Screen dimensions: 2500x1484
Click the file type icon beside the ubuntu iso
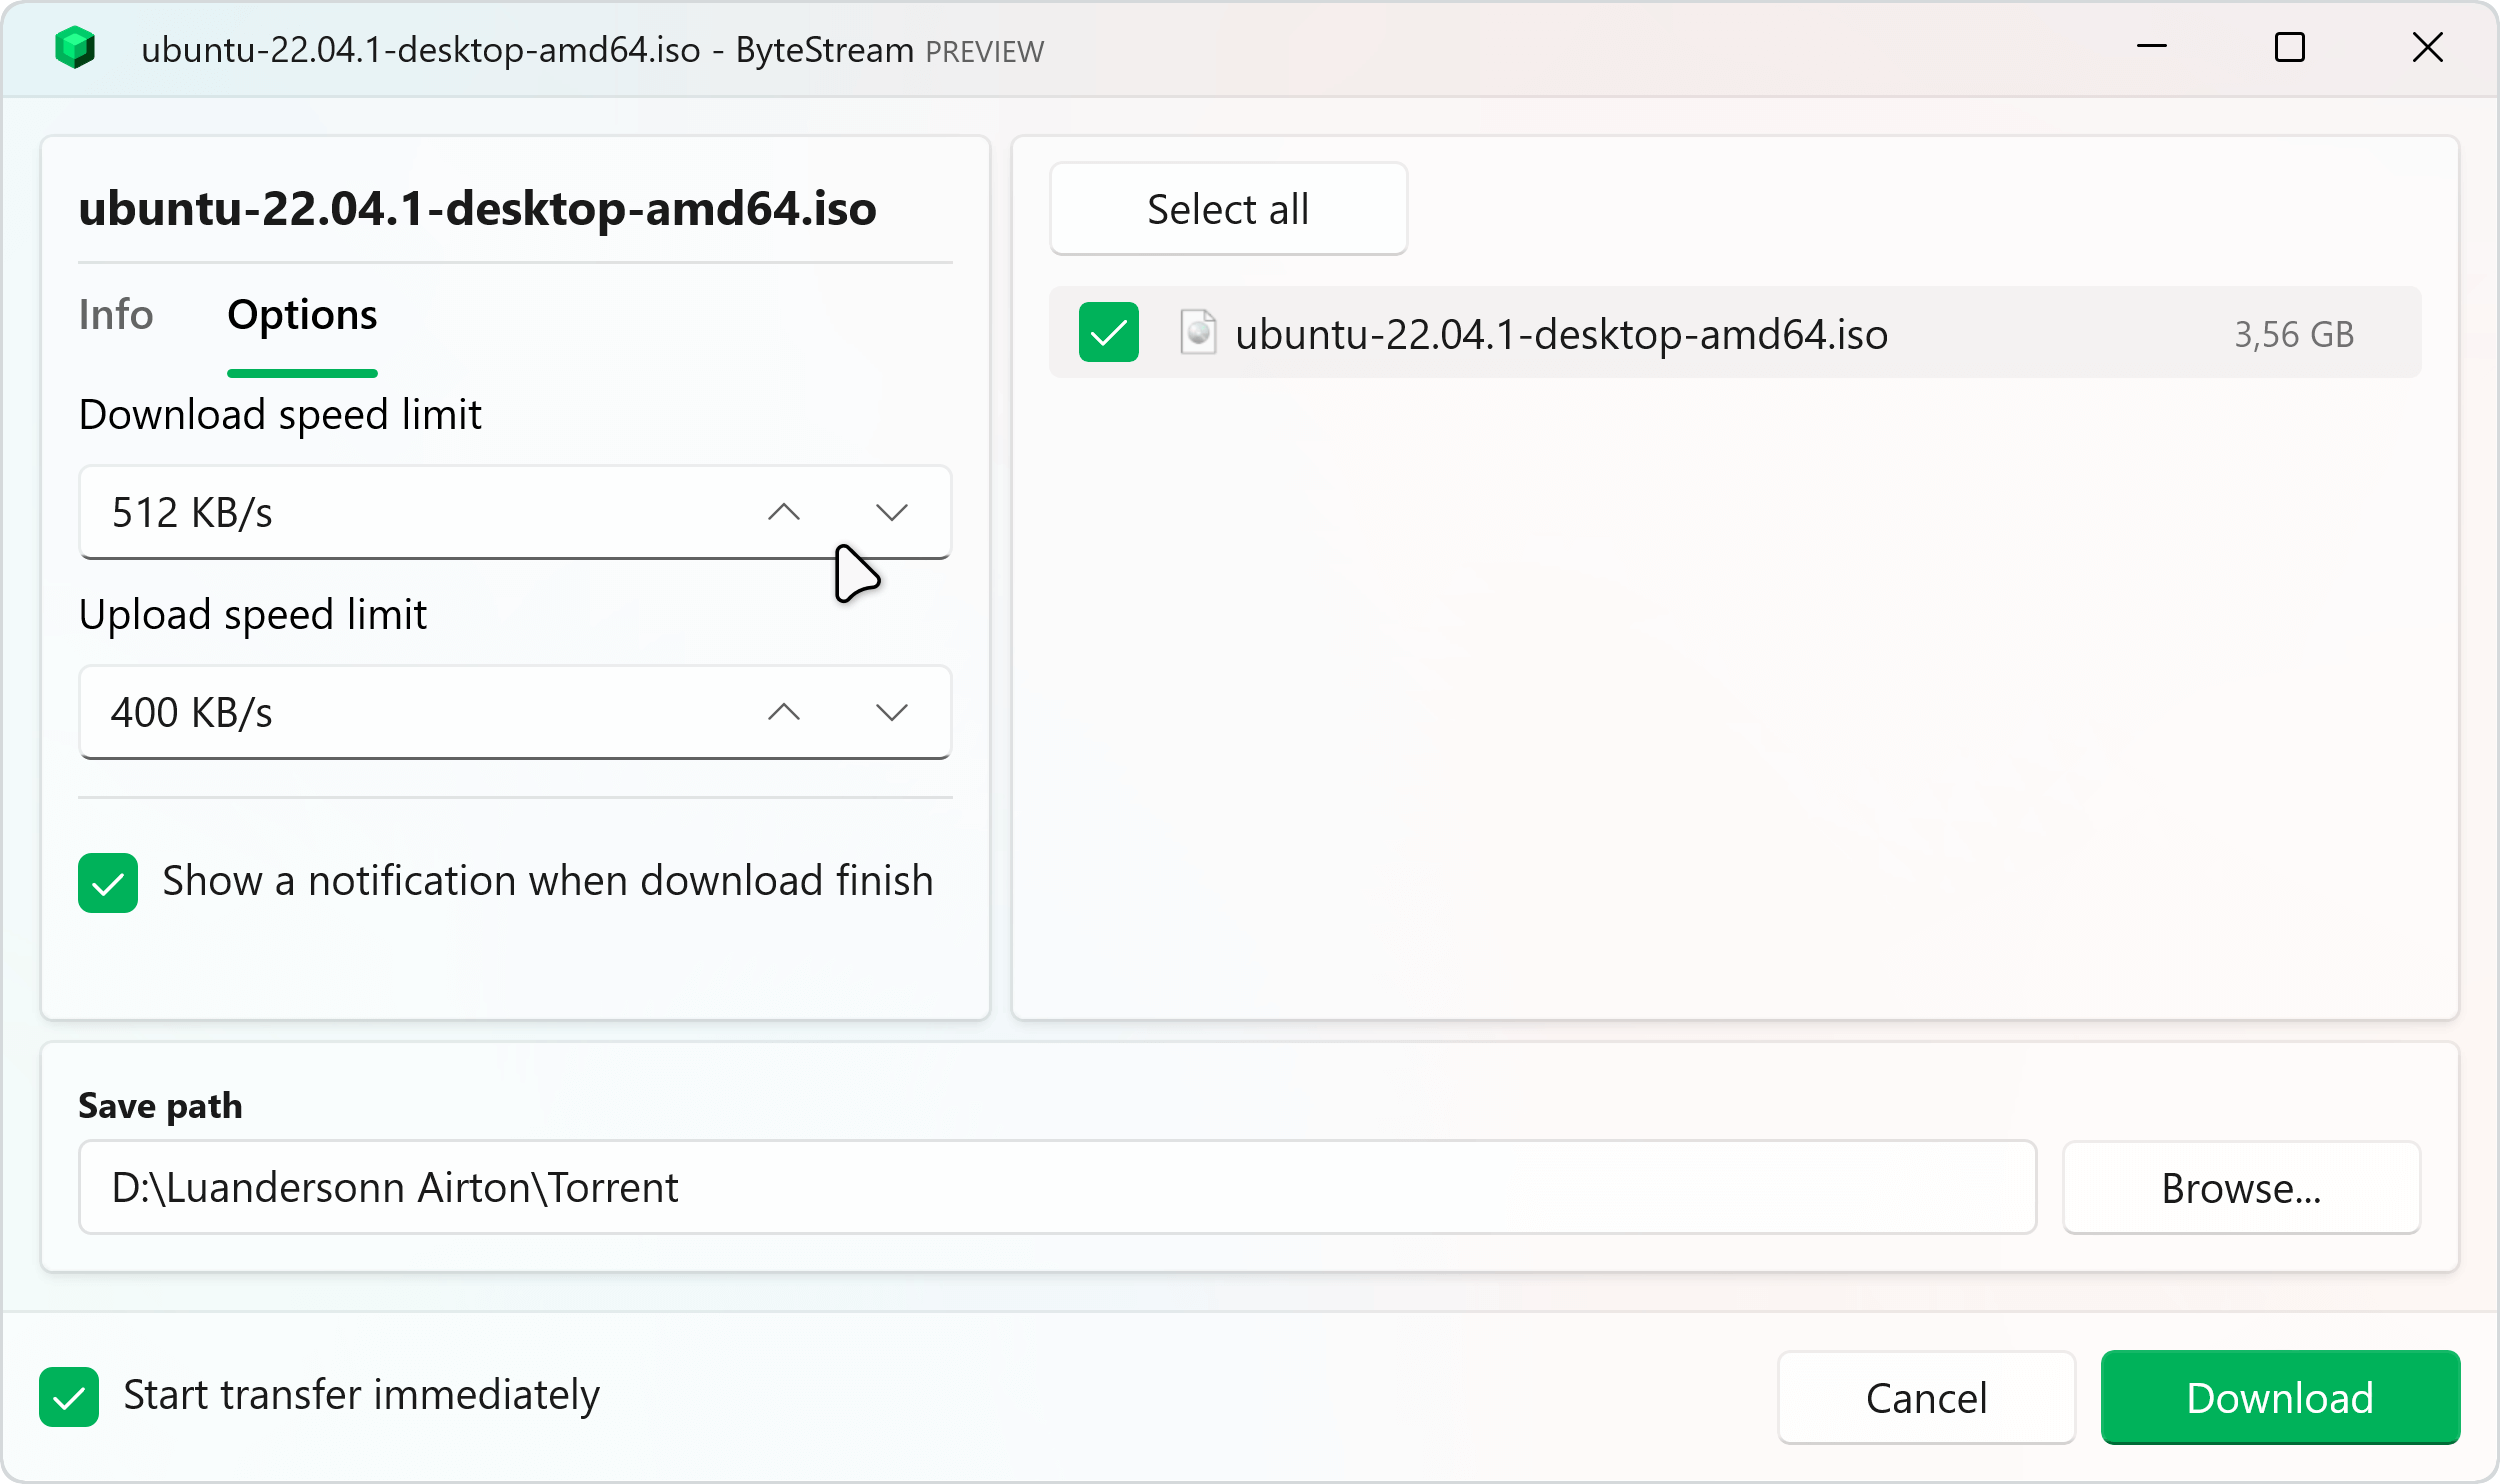pos(1197,333)
